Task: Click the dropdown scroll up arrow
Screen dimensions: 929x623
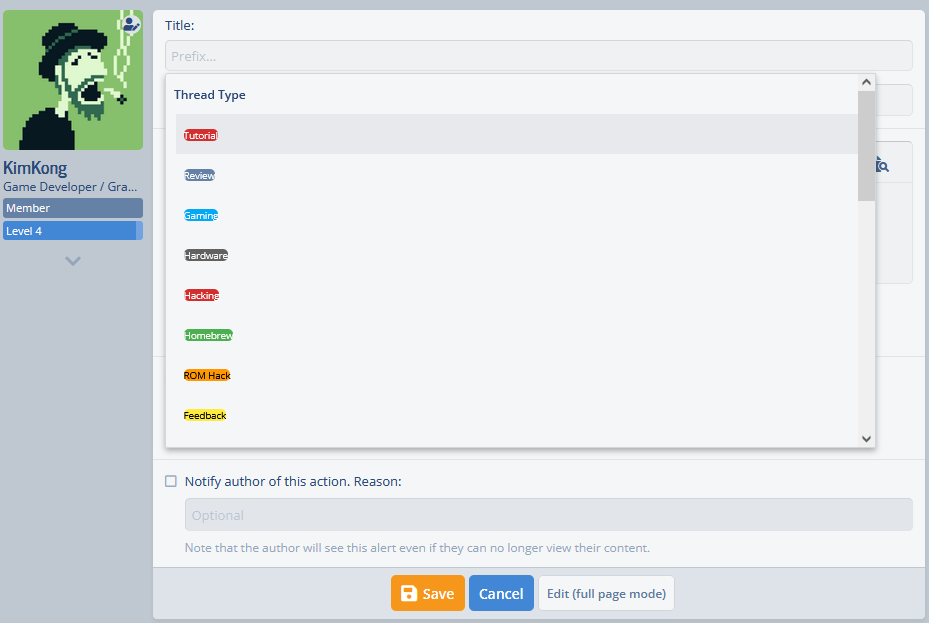Action: [866, 82]
